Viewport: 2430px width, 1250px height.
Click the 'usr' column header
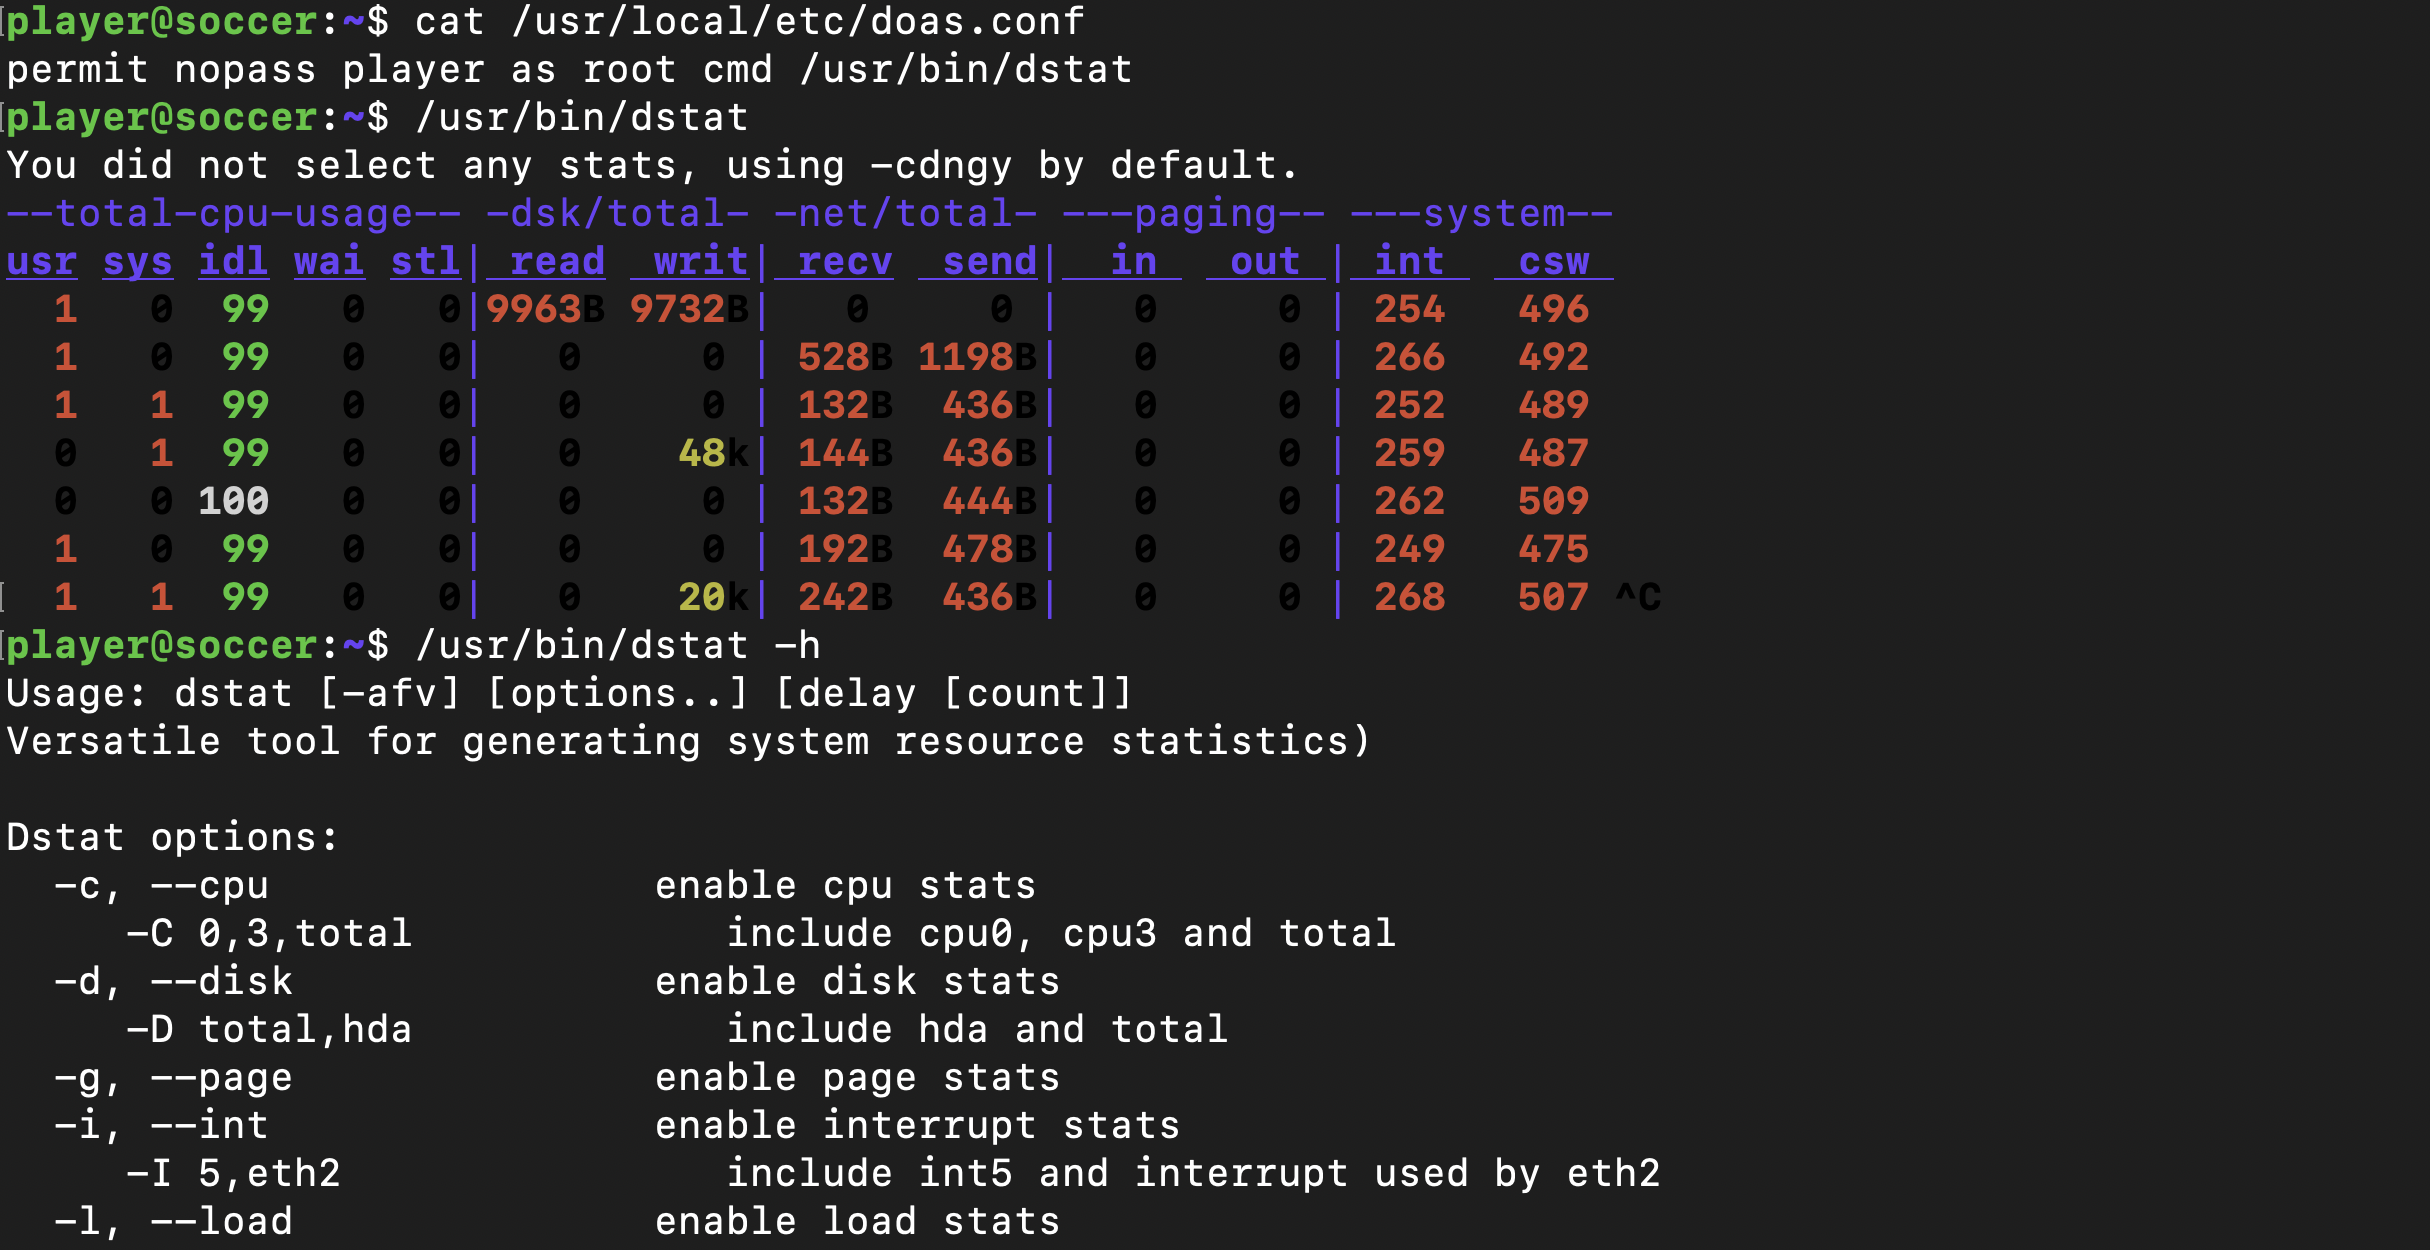pyautogui.click(x=42, y=261)
